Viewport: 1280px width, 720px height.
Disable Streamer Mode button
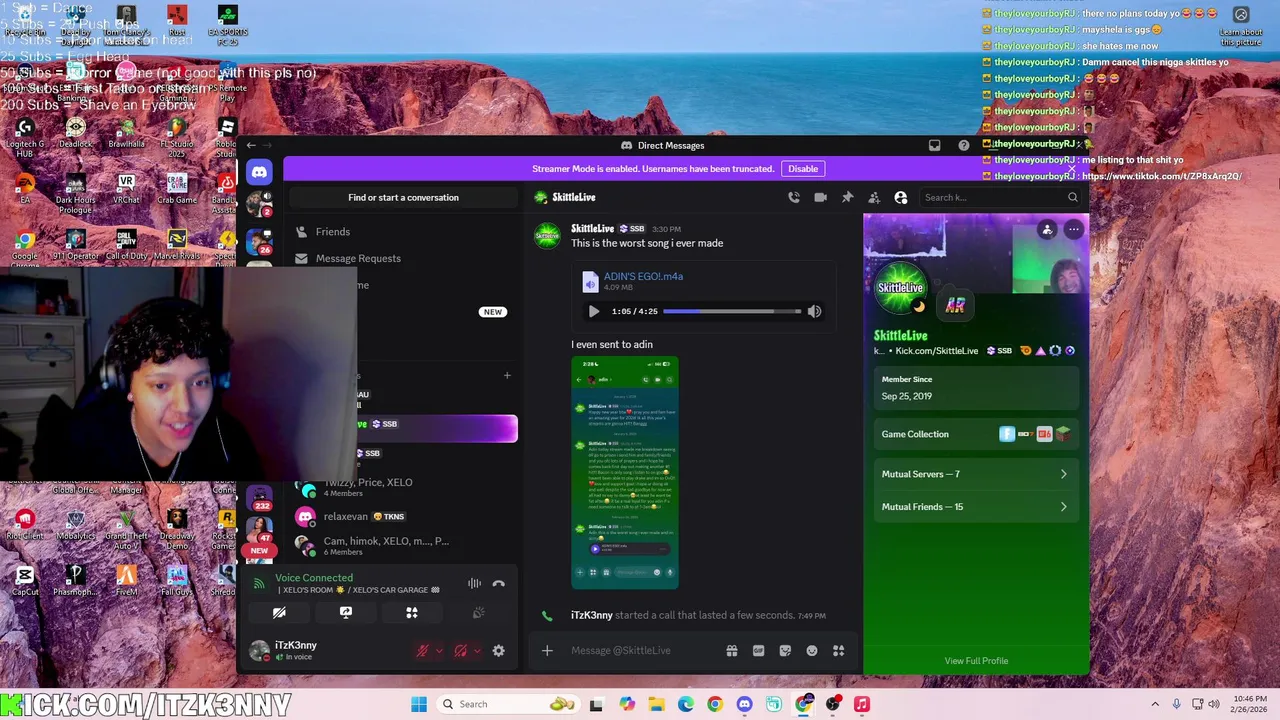click(803, 169)
